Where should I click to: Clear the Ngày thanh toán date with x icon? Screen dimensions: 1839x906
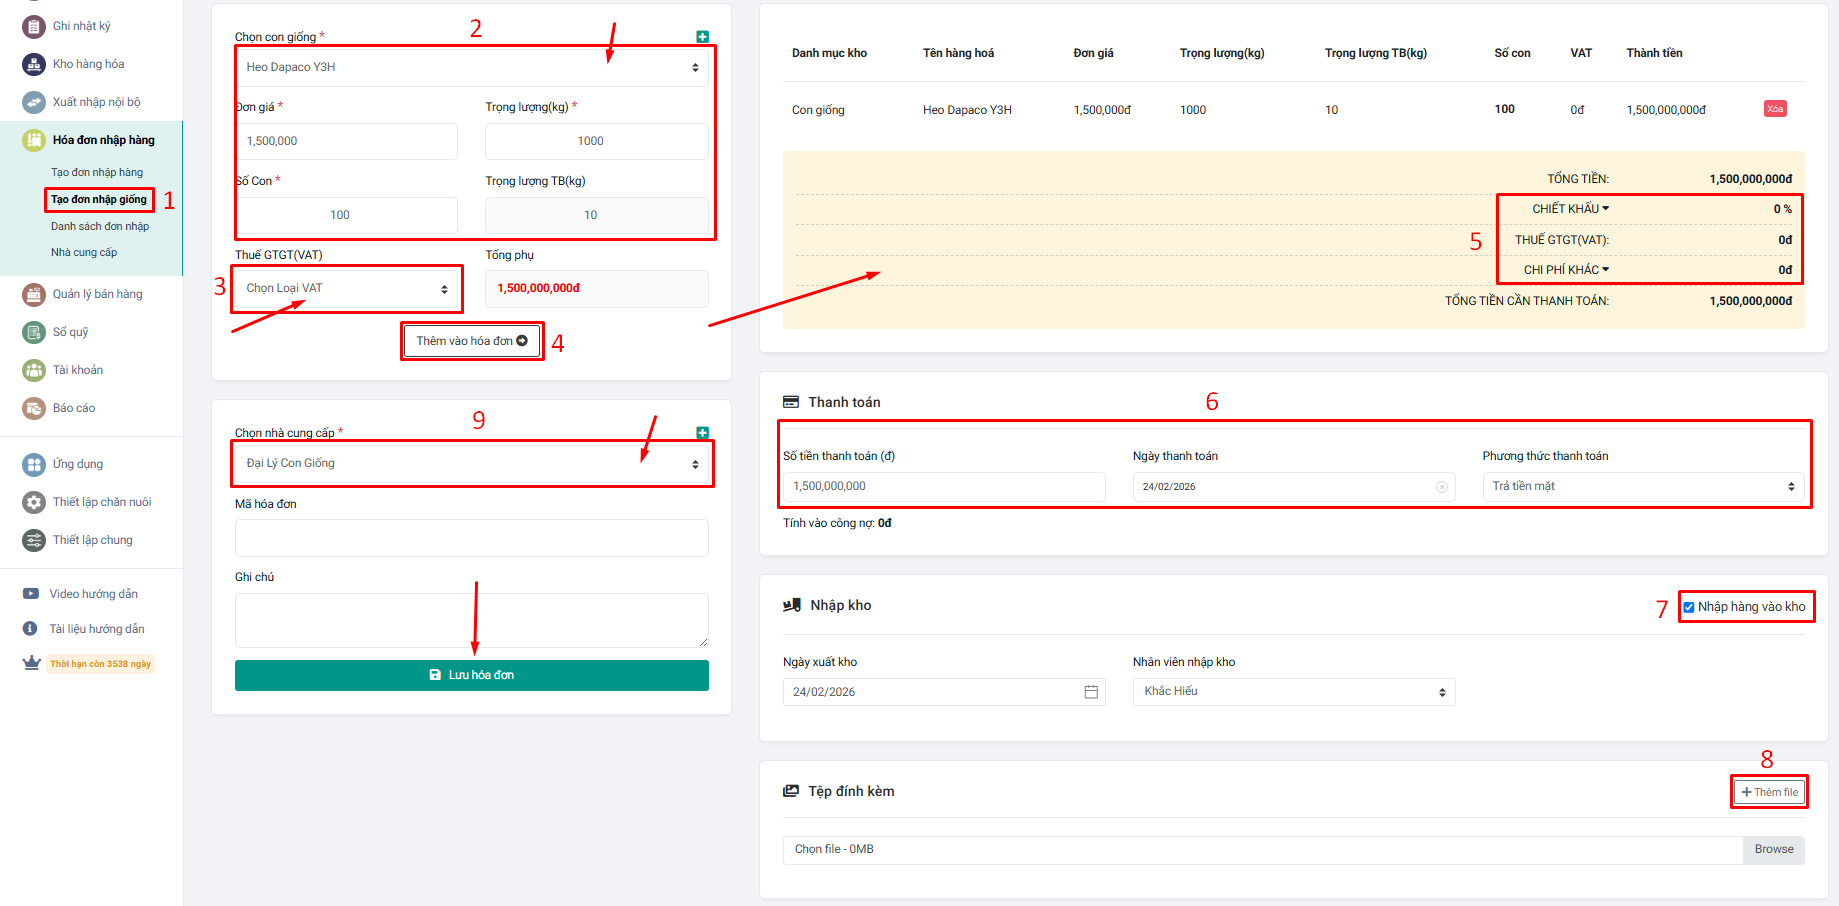(x=1441, y=487)
